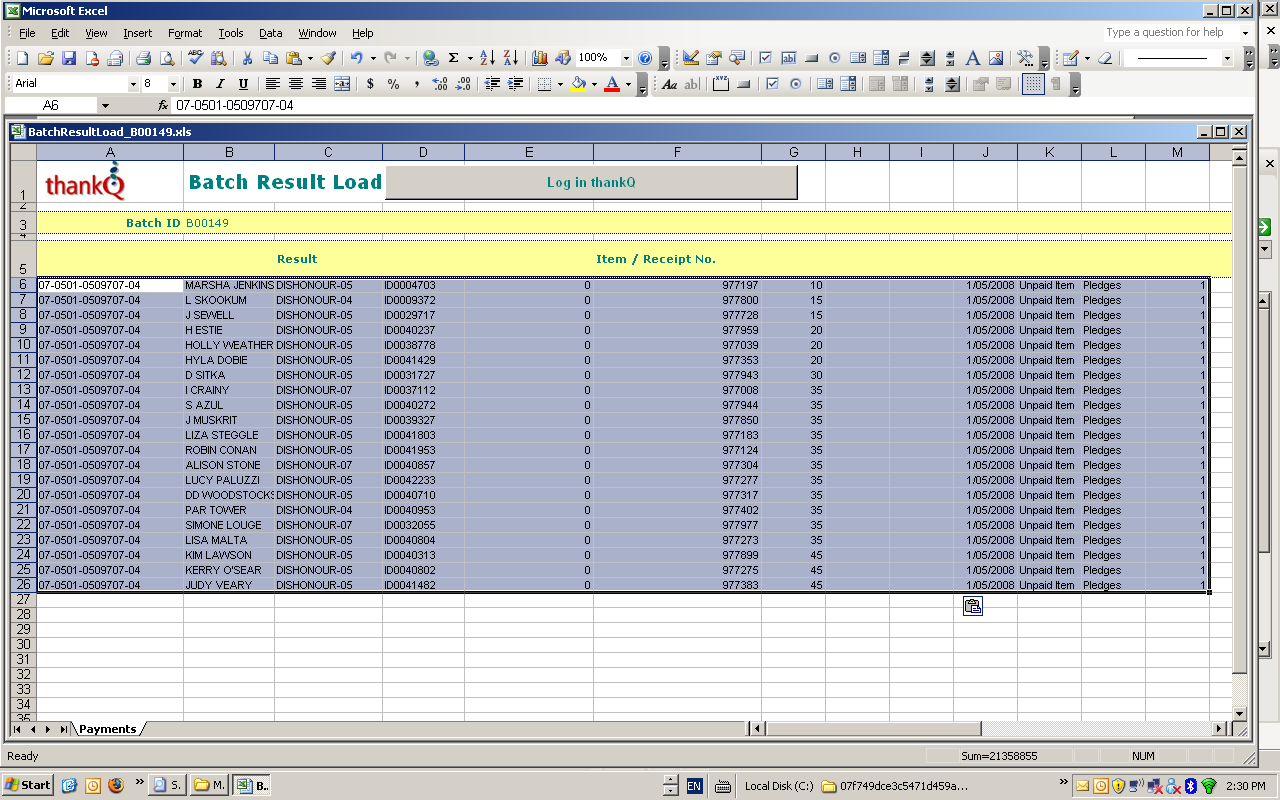Click View Code in Control Toolbox

point(737,58)
